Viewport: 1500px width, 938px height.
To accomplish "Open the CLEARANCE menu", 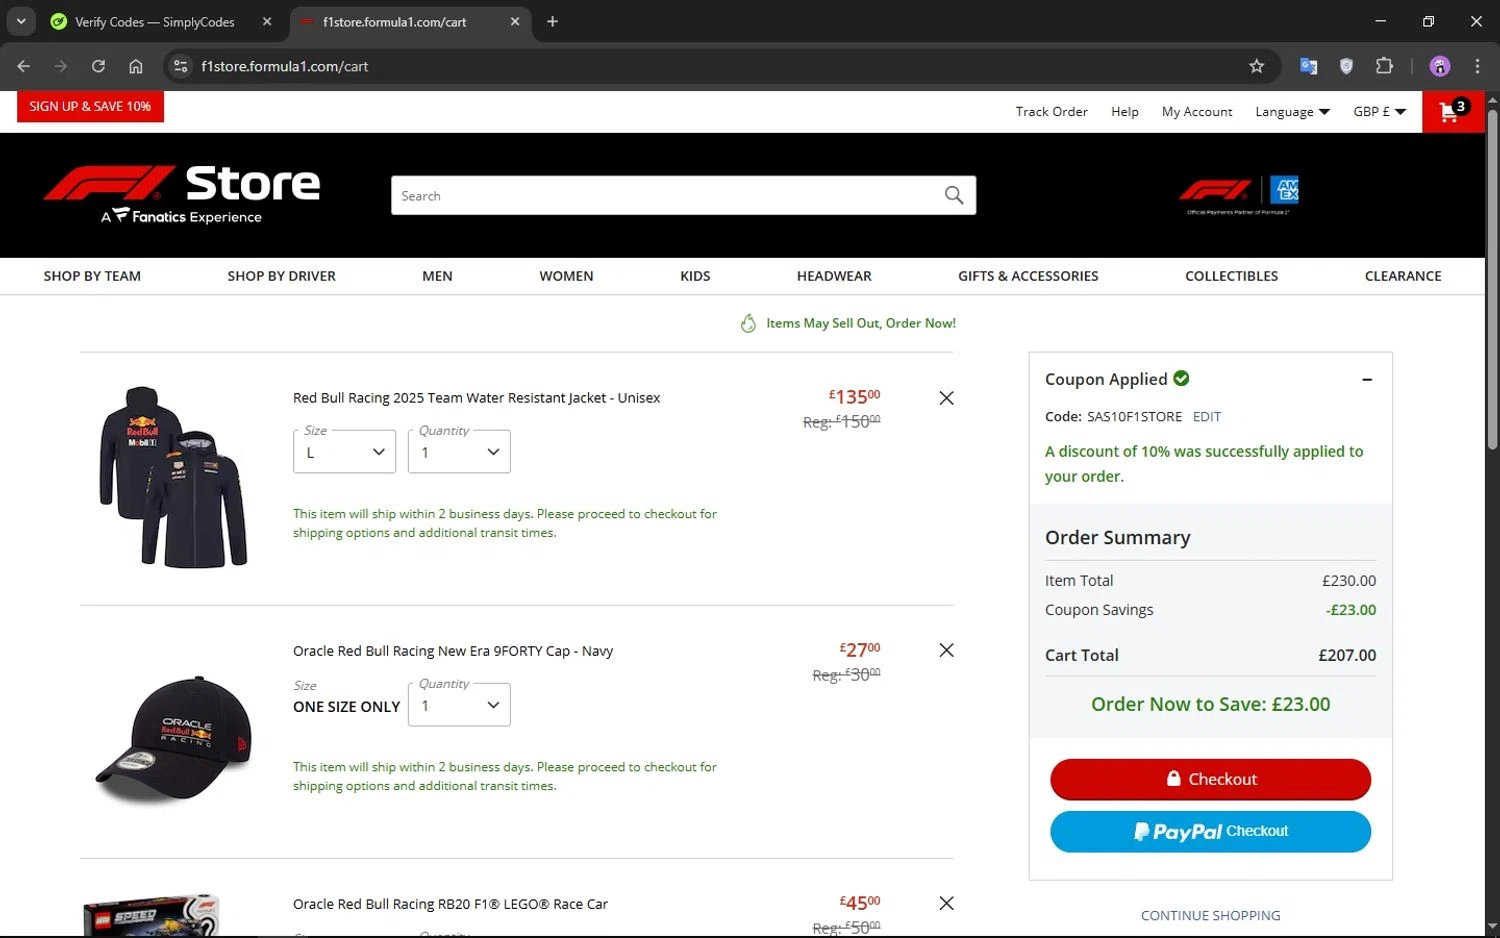I will click(x=1403, y=276).
